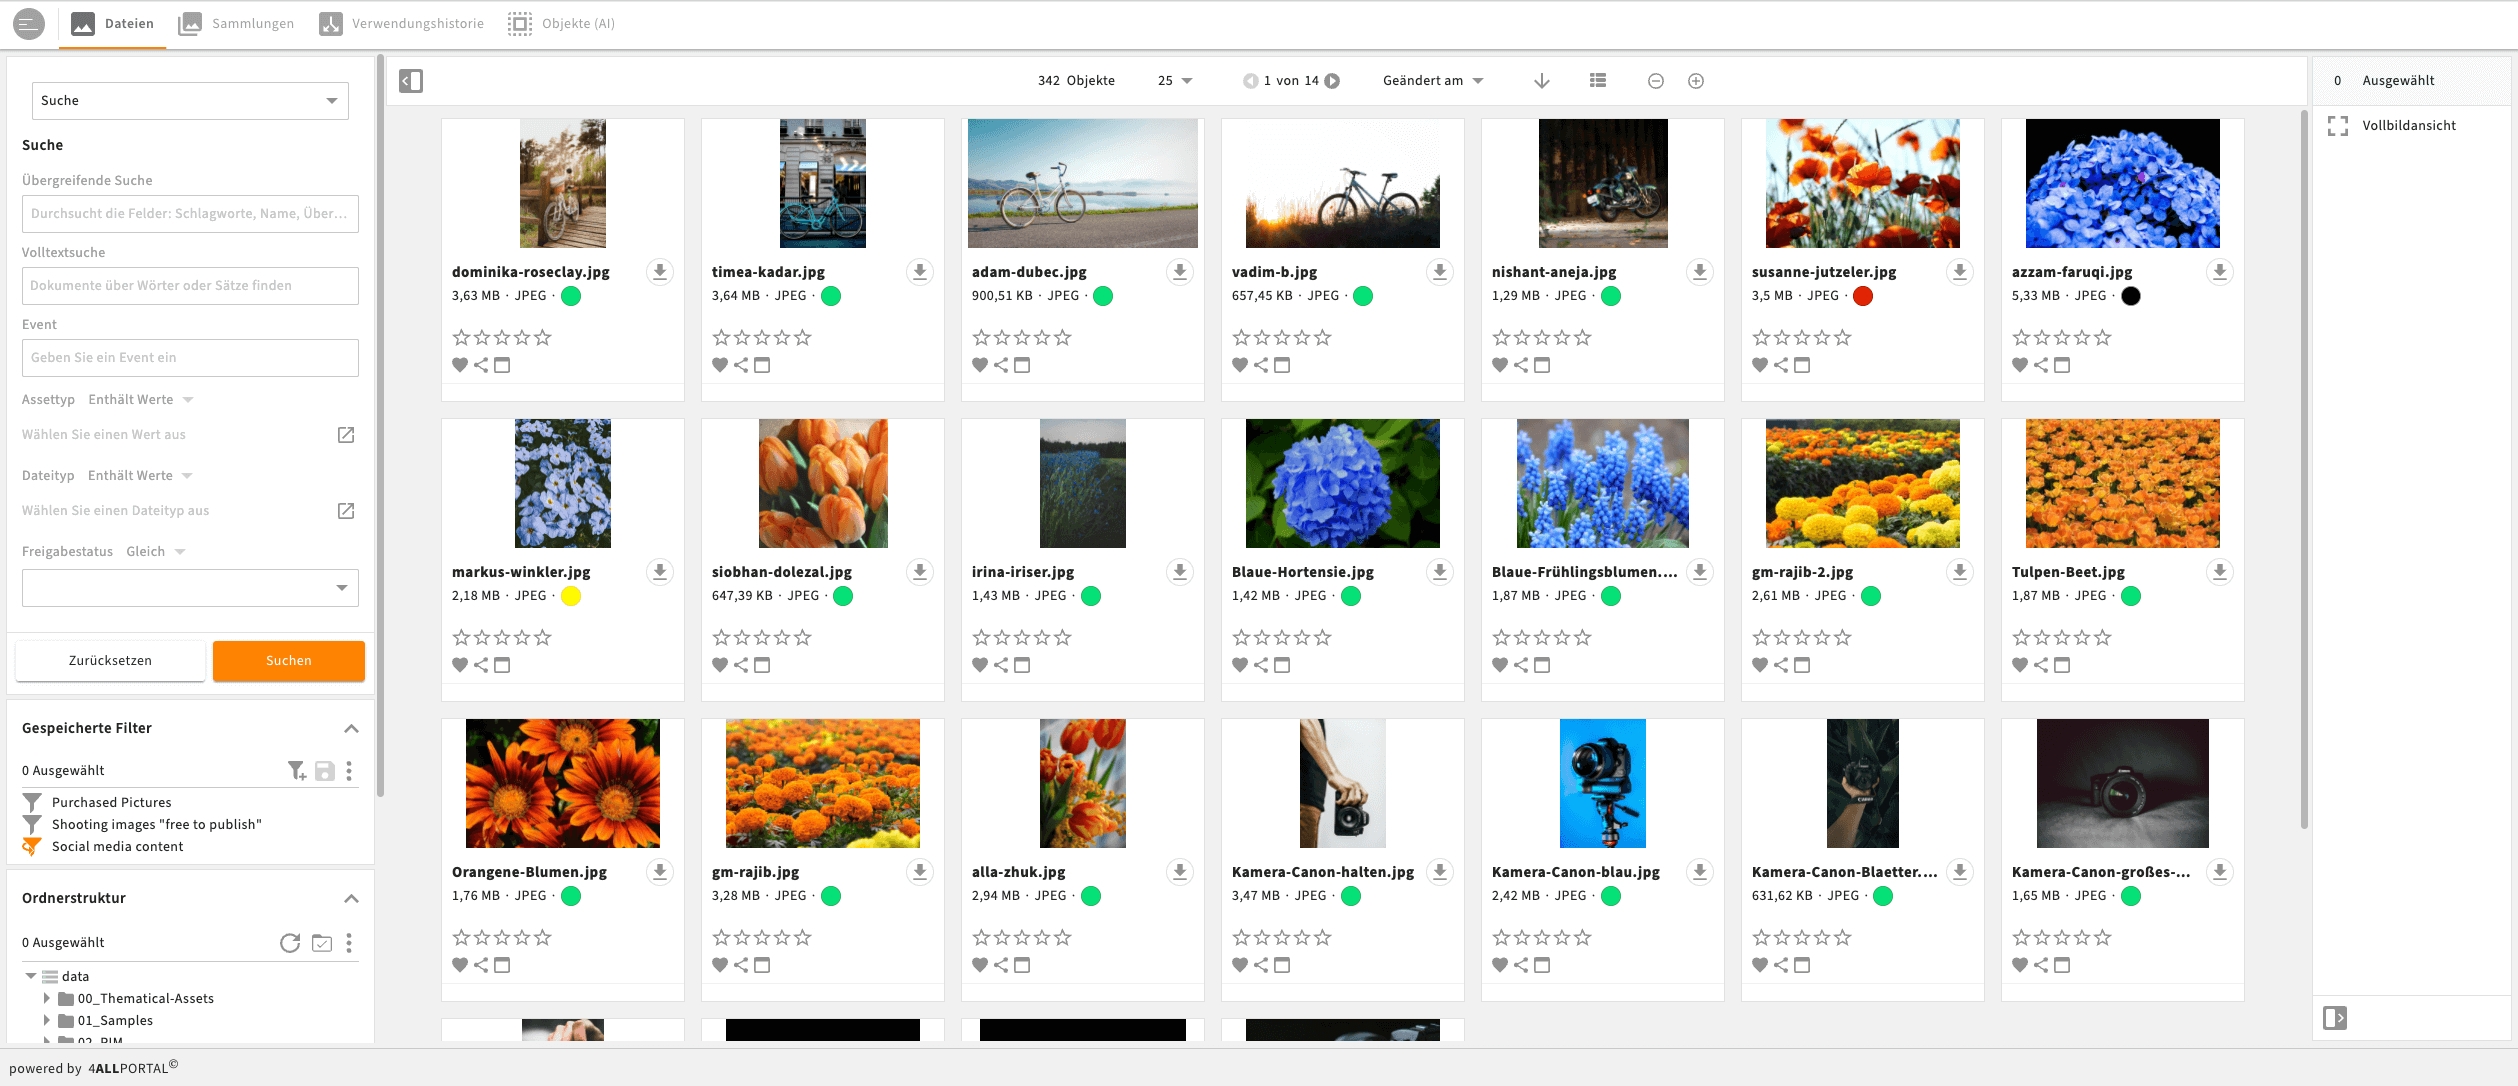Refresh the folder structure
Image resolution: width=2518 pixels, height=1086 pixels.
click(x=290, y=942)
